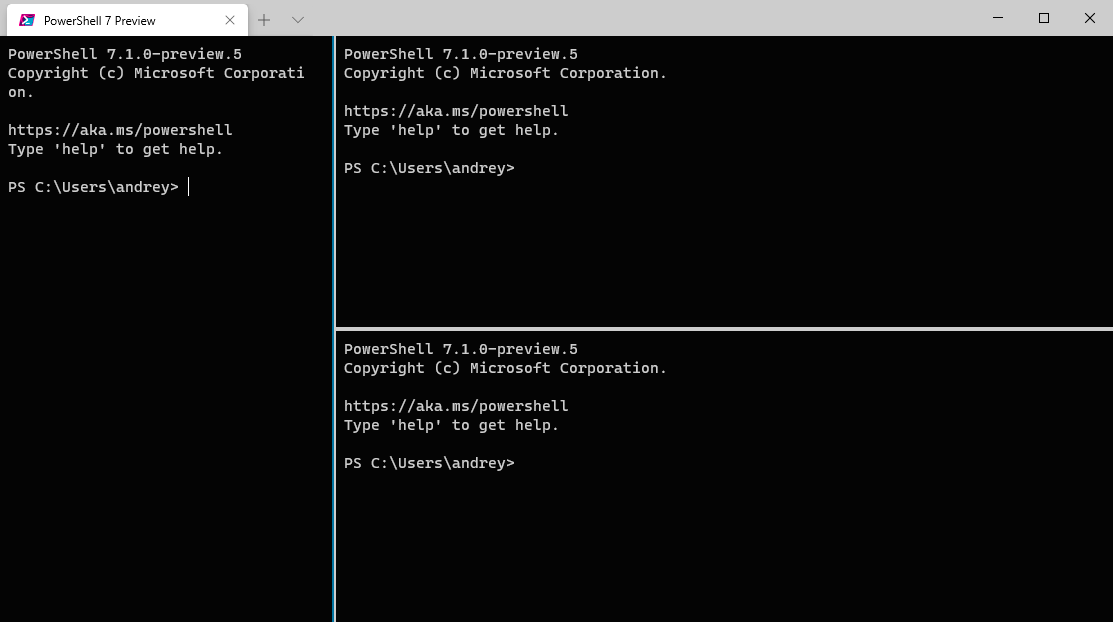Minimize the terminal window
The image size is (1113, 622).
(998, 18)
